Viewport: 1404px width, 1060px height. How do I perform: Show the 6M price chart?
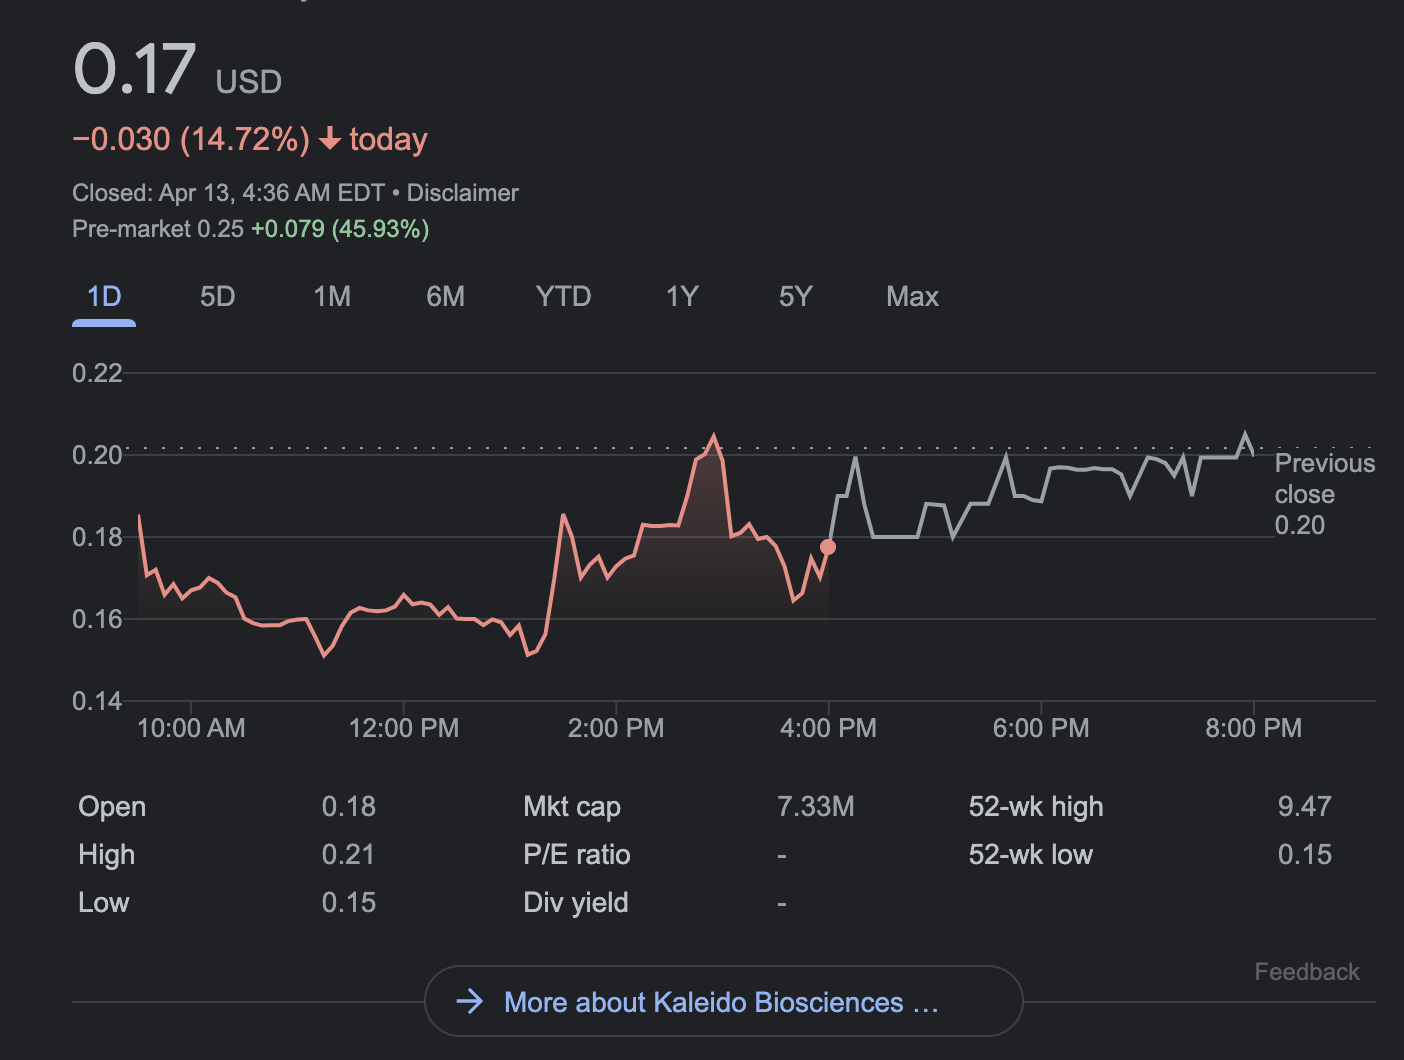(x=445, y=297)
